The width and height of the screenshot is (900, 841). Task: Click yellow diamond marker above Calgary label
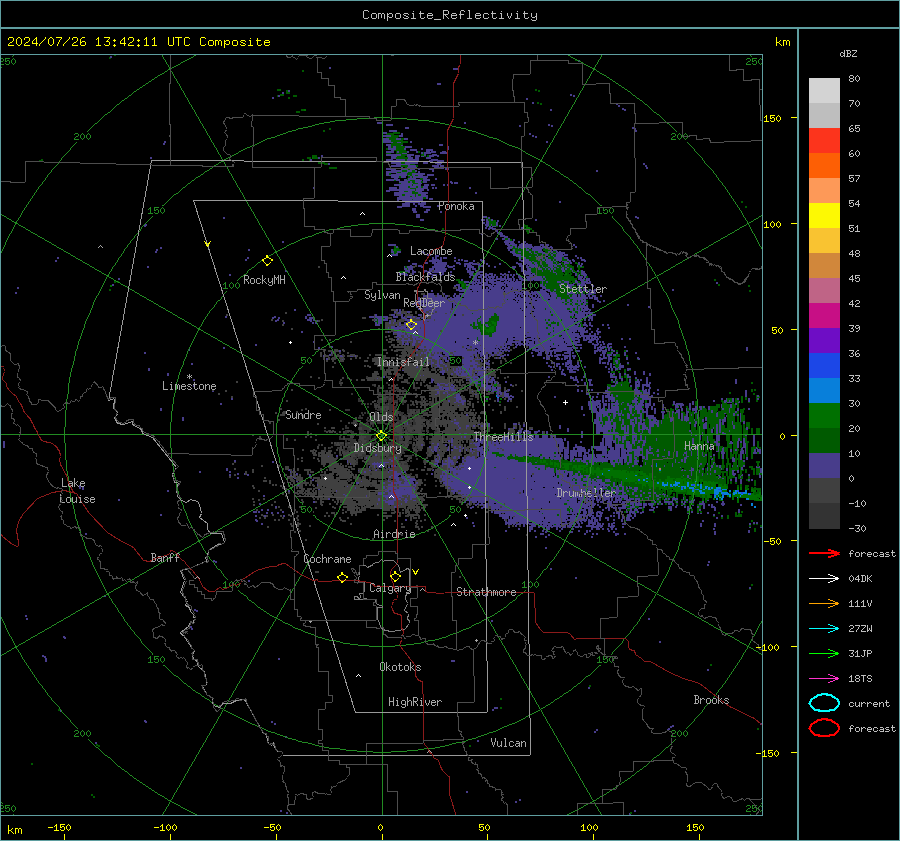[x=395, y=576]
